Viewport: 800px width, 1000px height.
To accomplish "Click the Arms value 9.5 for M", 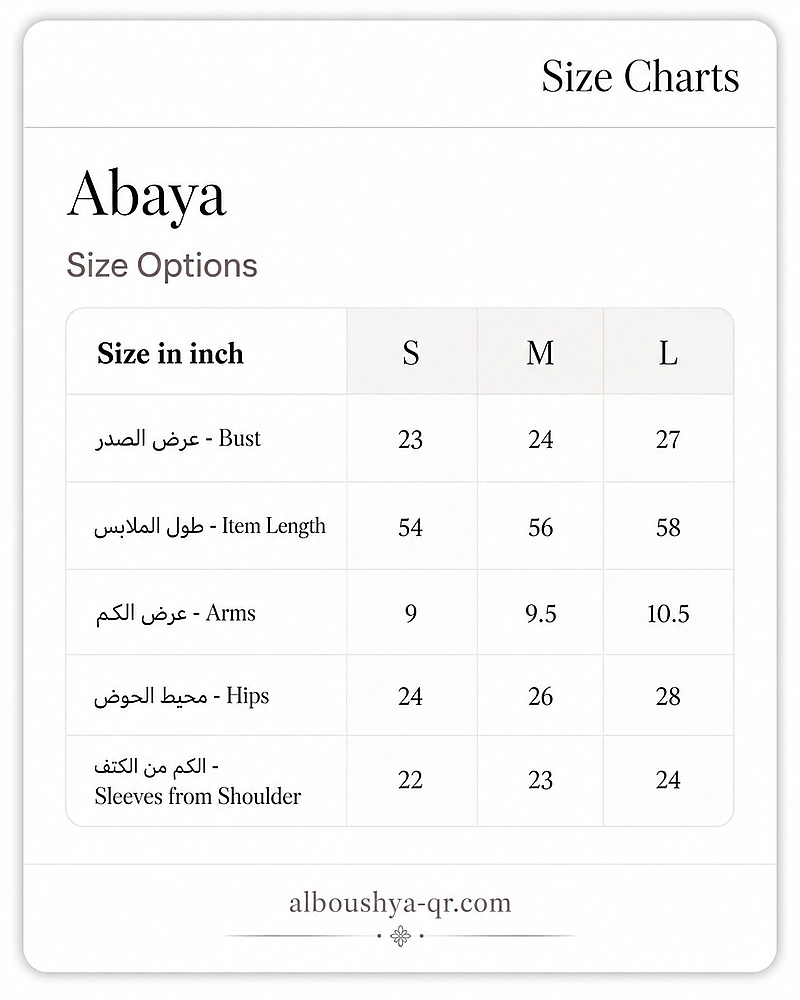I will (x=540, y=614).
